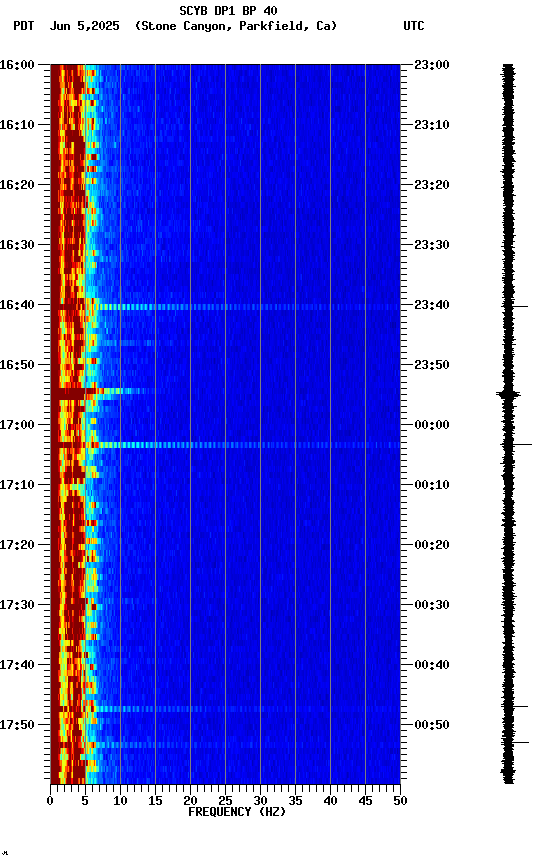The height and width of the screenshot is (864, 552).
Task: Click the '23:00' UTC time label
Action: (x=432, y=65)
